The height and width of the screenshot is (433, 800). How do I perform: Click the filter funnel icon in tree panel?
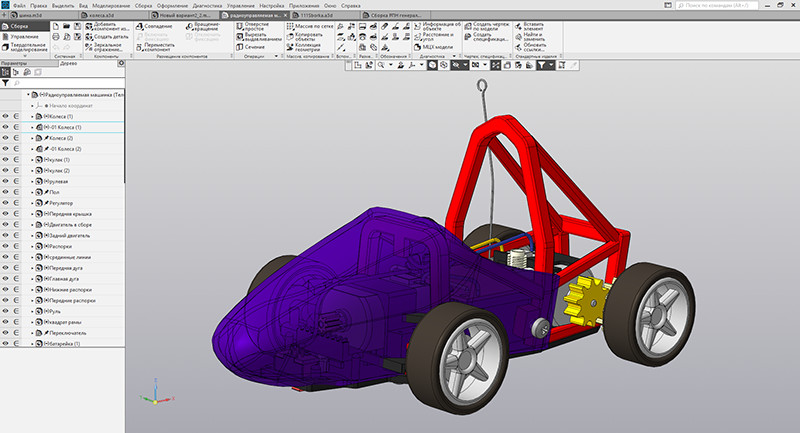(x=5, y=84)
